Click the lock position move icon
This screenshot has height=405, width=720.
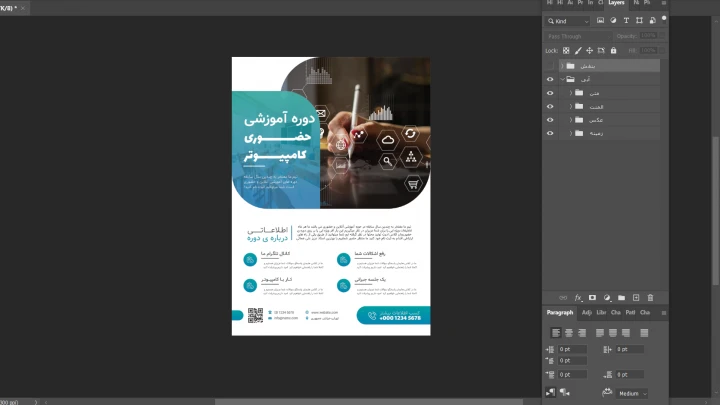pos(591,50)
